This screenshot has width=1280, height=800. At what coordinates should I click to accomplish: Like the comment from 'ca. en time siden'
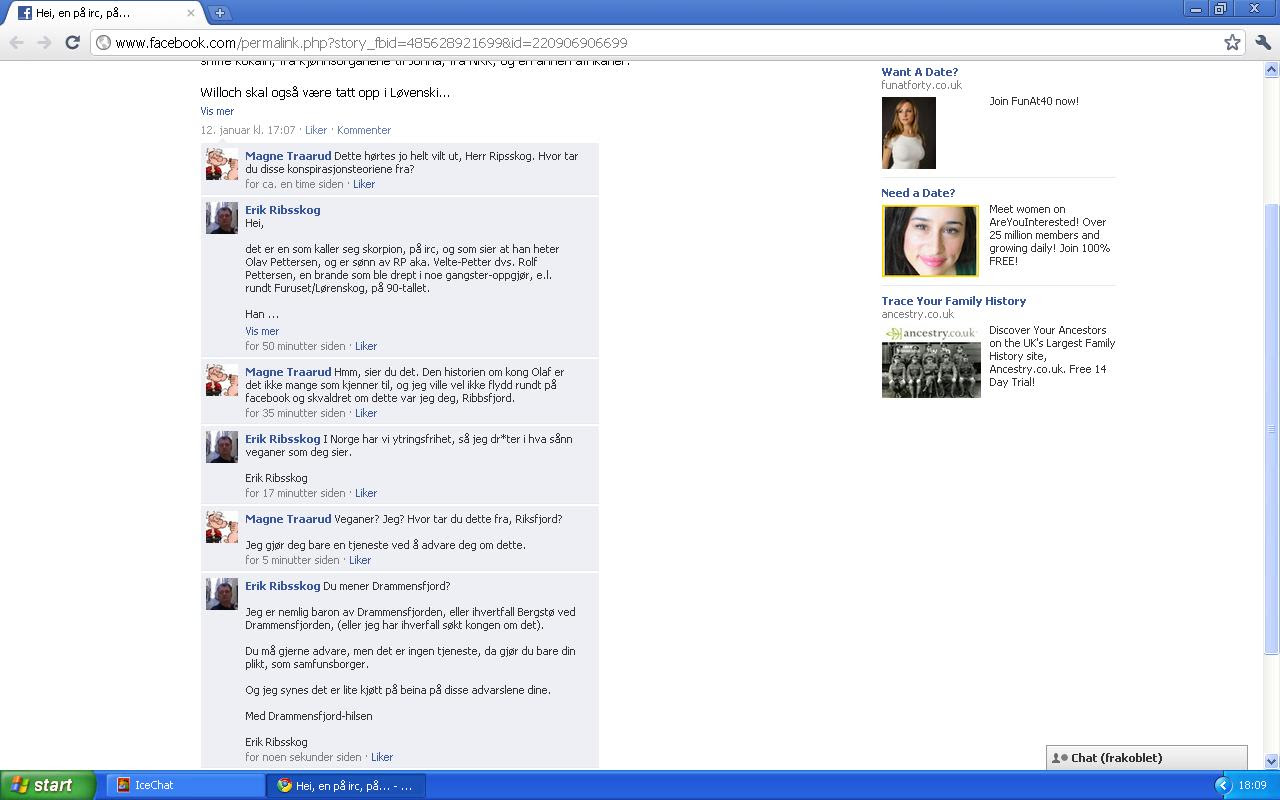click(364, 184)
